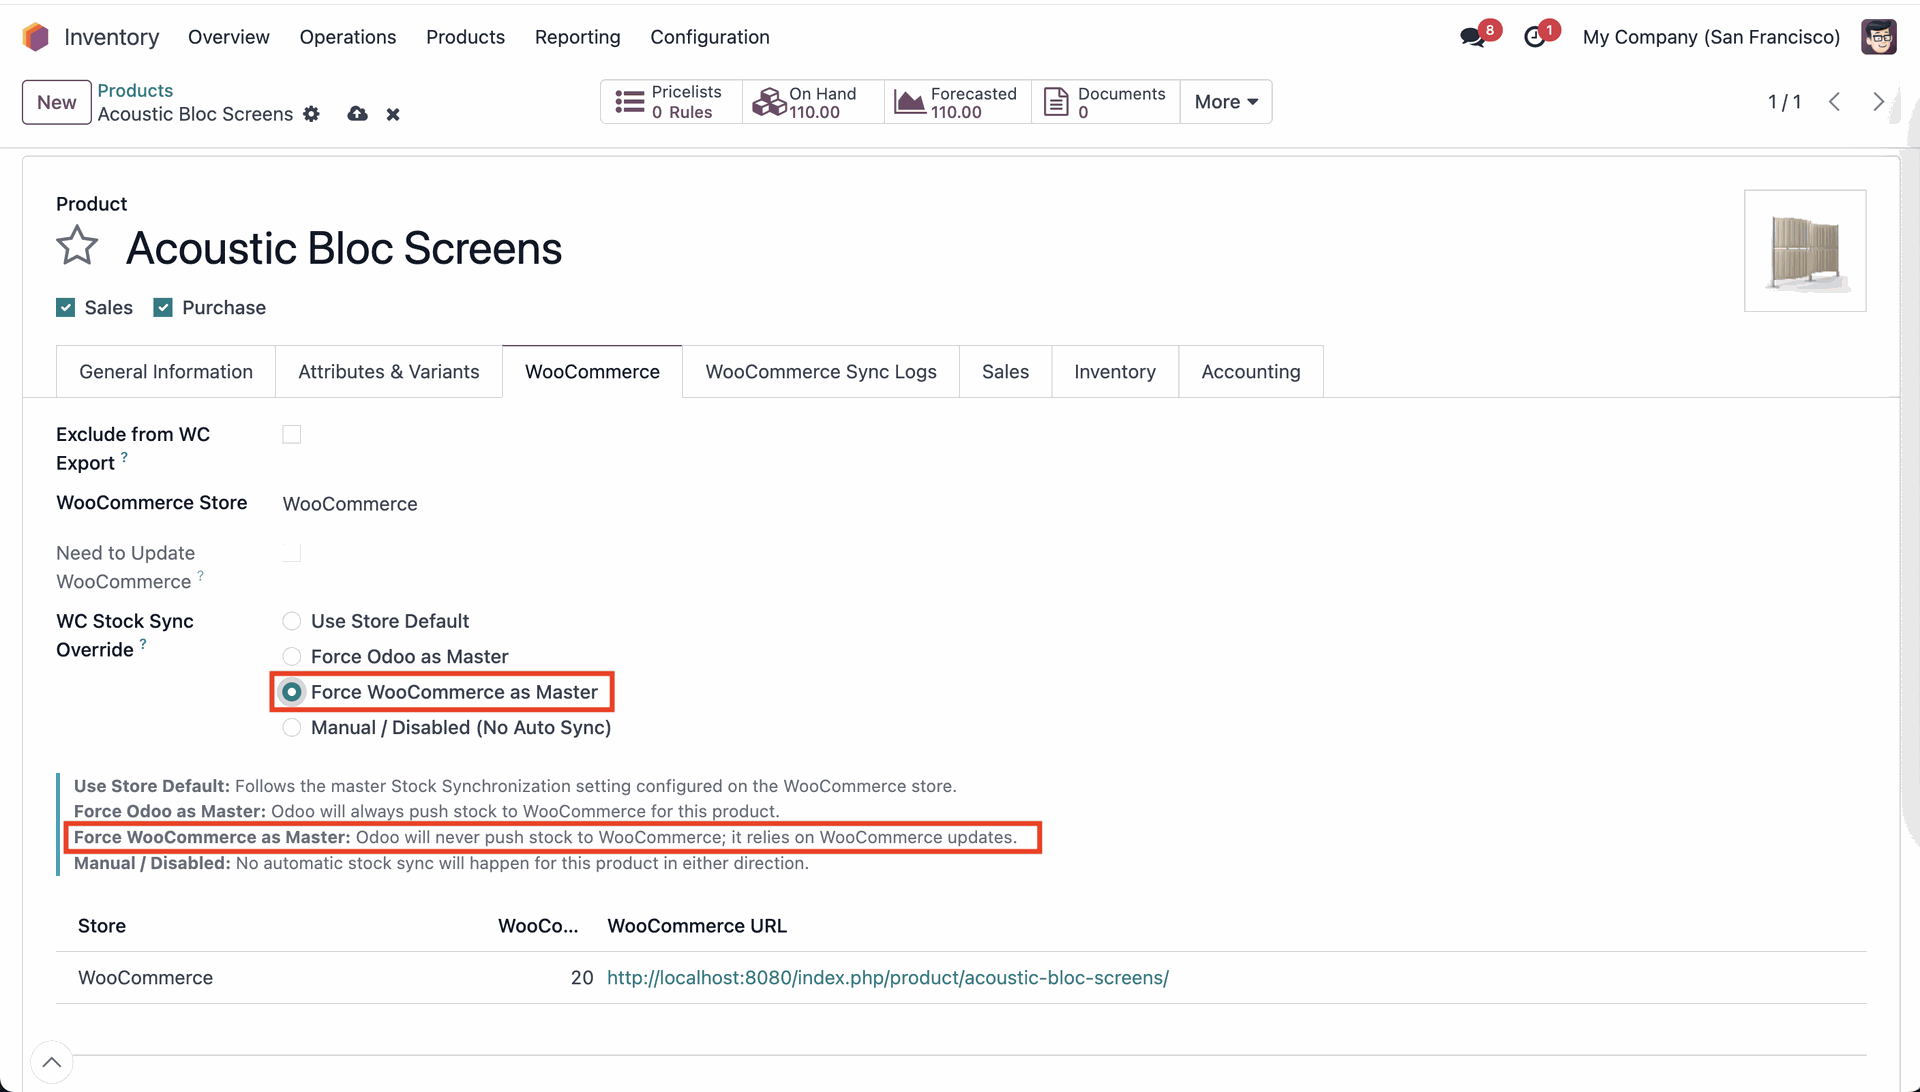
Task: Click the user avatar icon
Action: [x=1878, y=37]
